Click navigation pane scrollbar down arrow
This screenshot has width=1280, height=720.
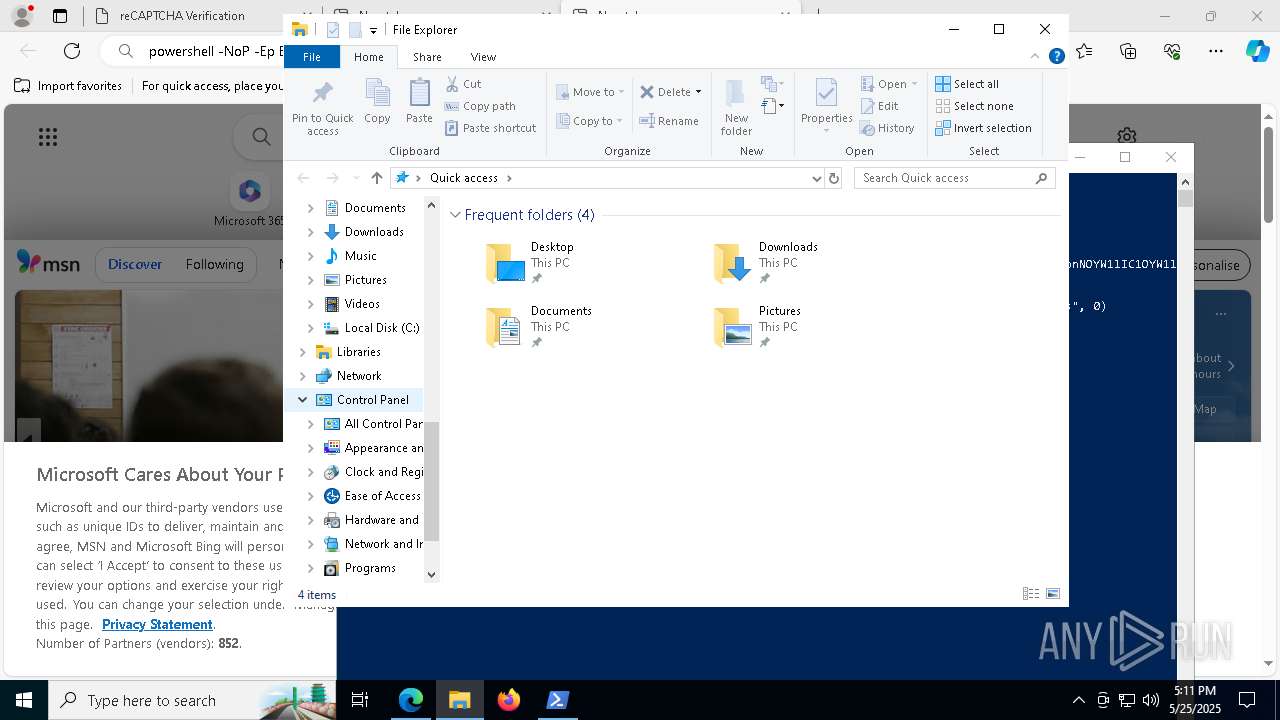coord(432,574)
